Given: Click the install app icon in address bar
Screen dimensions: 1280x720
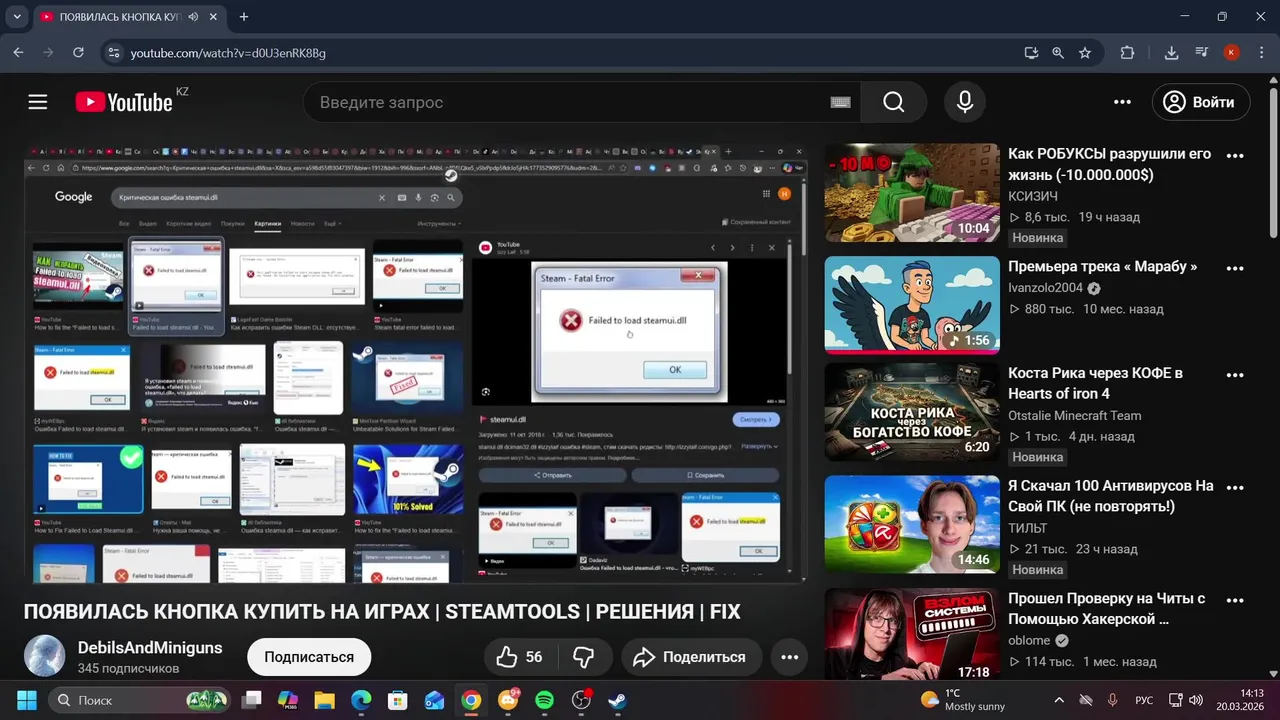Looking at the screenshot, I should pos(1031,52).
